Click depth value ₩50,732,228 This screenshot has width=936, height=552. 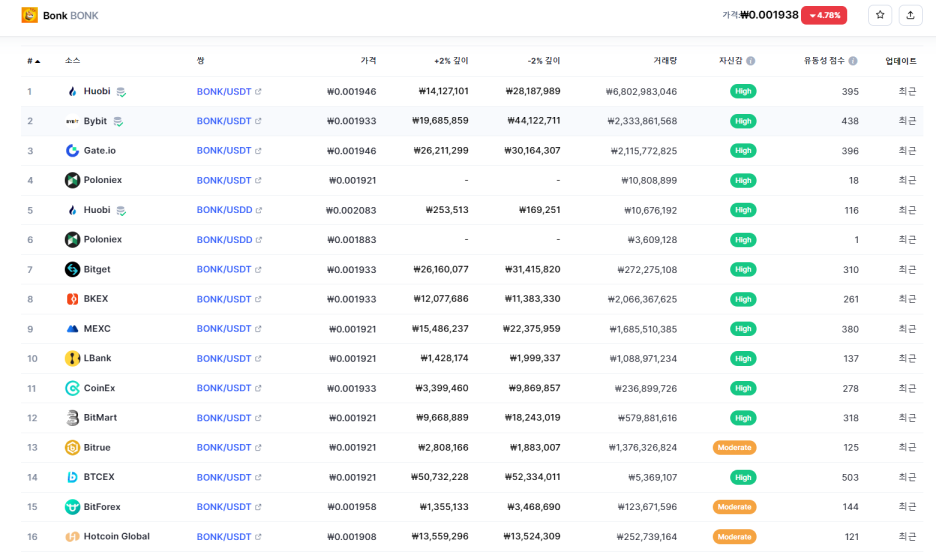click(x=440, y=477)
